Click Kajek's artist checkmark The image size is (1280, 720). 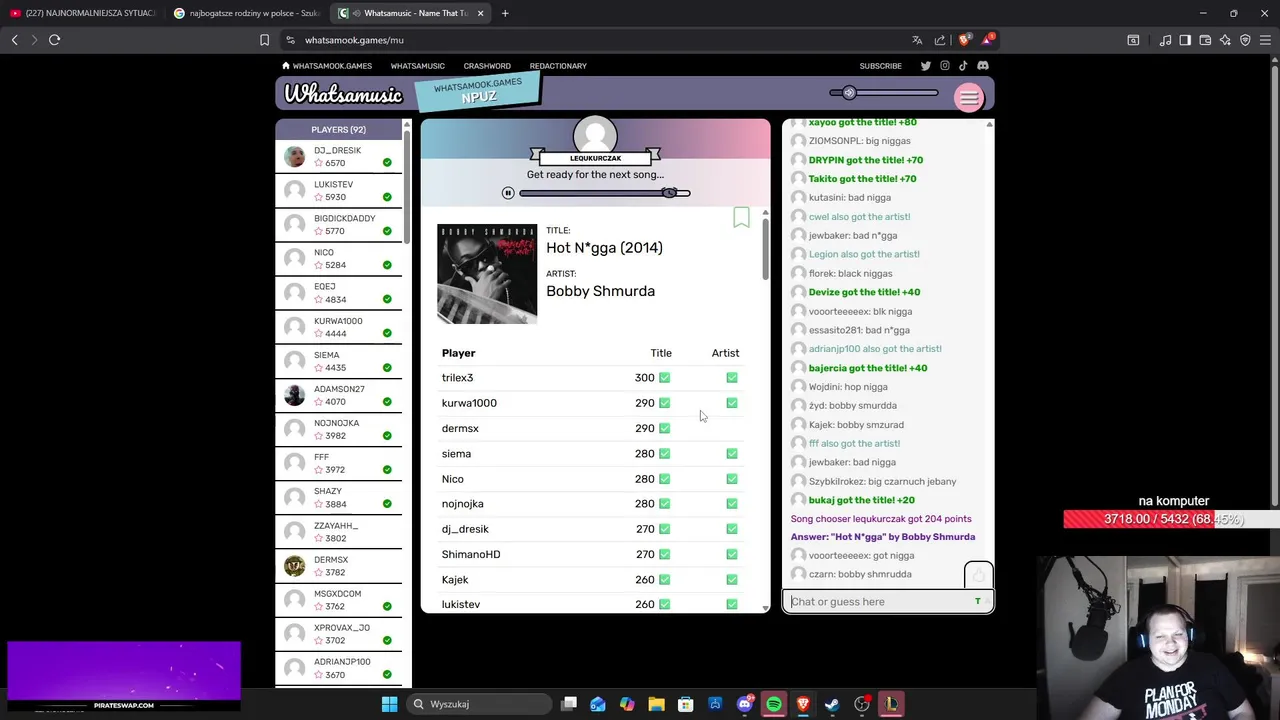coord(732,580)
